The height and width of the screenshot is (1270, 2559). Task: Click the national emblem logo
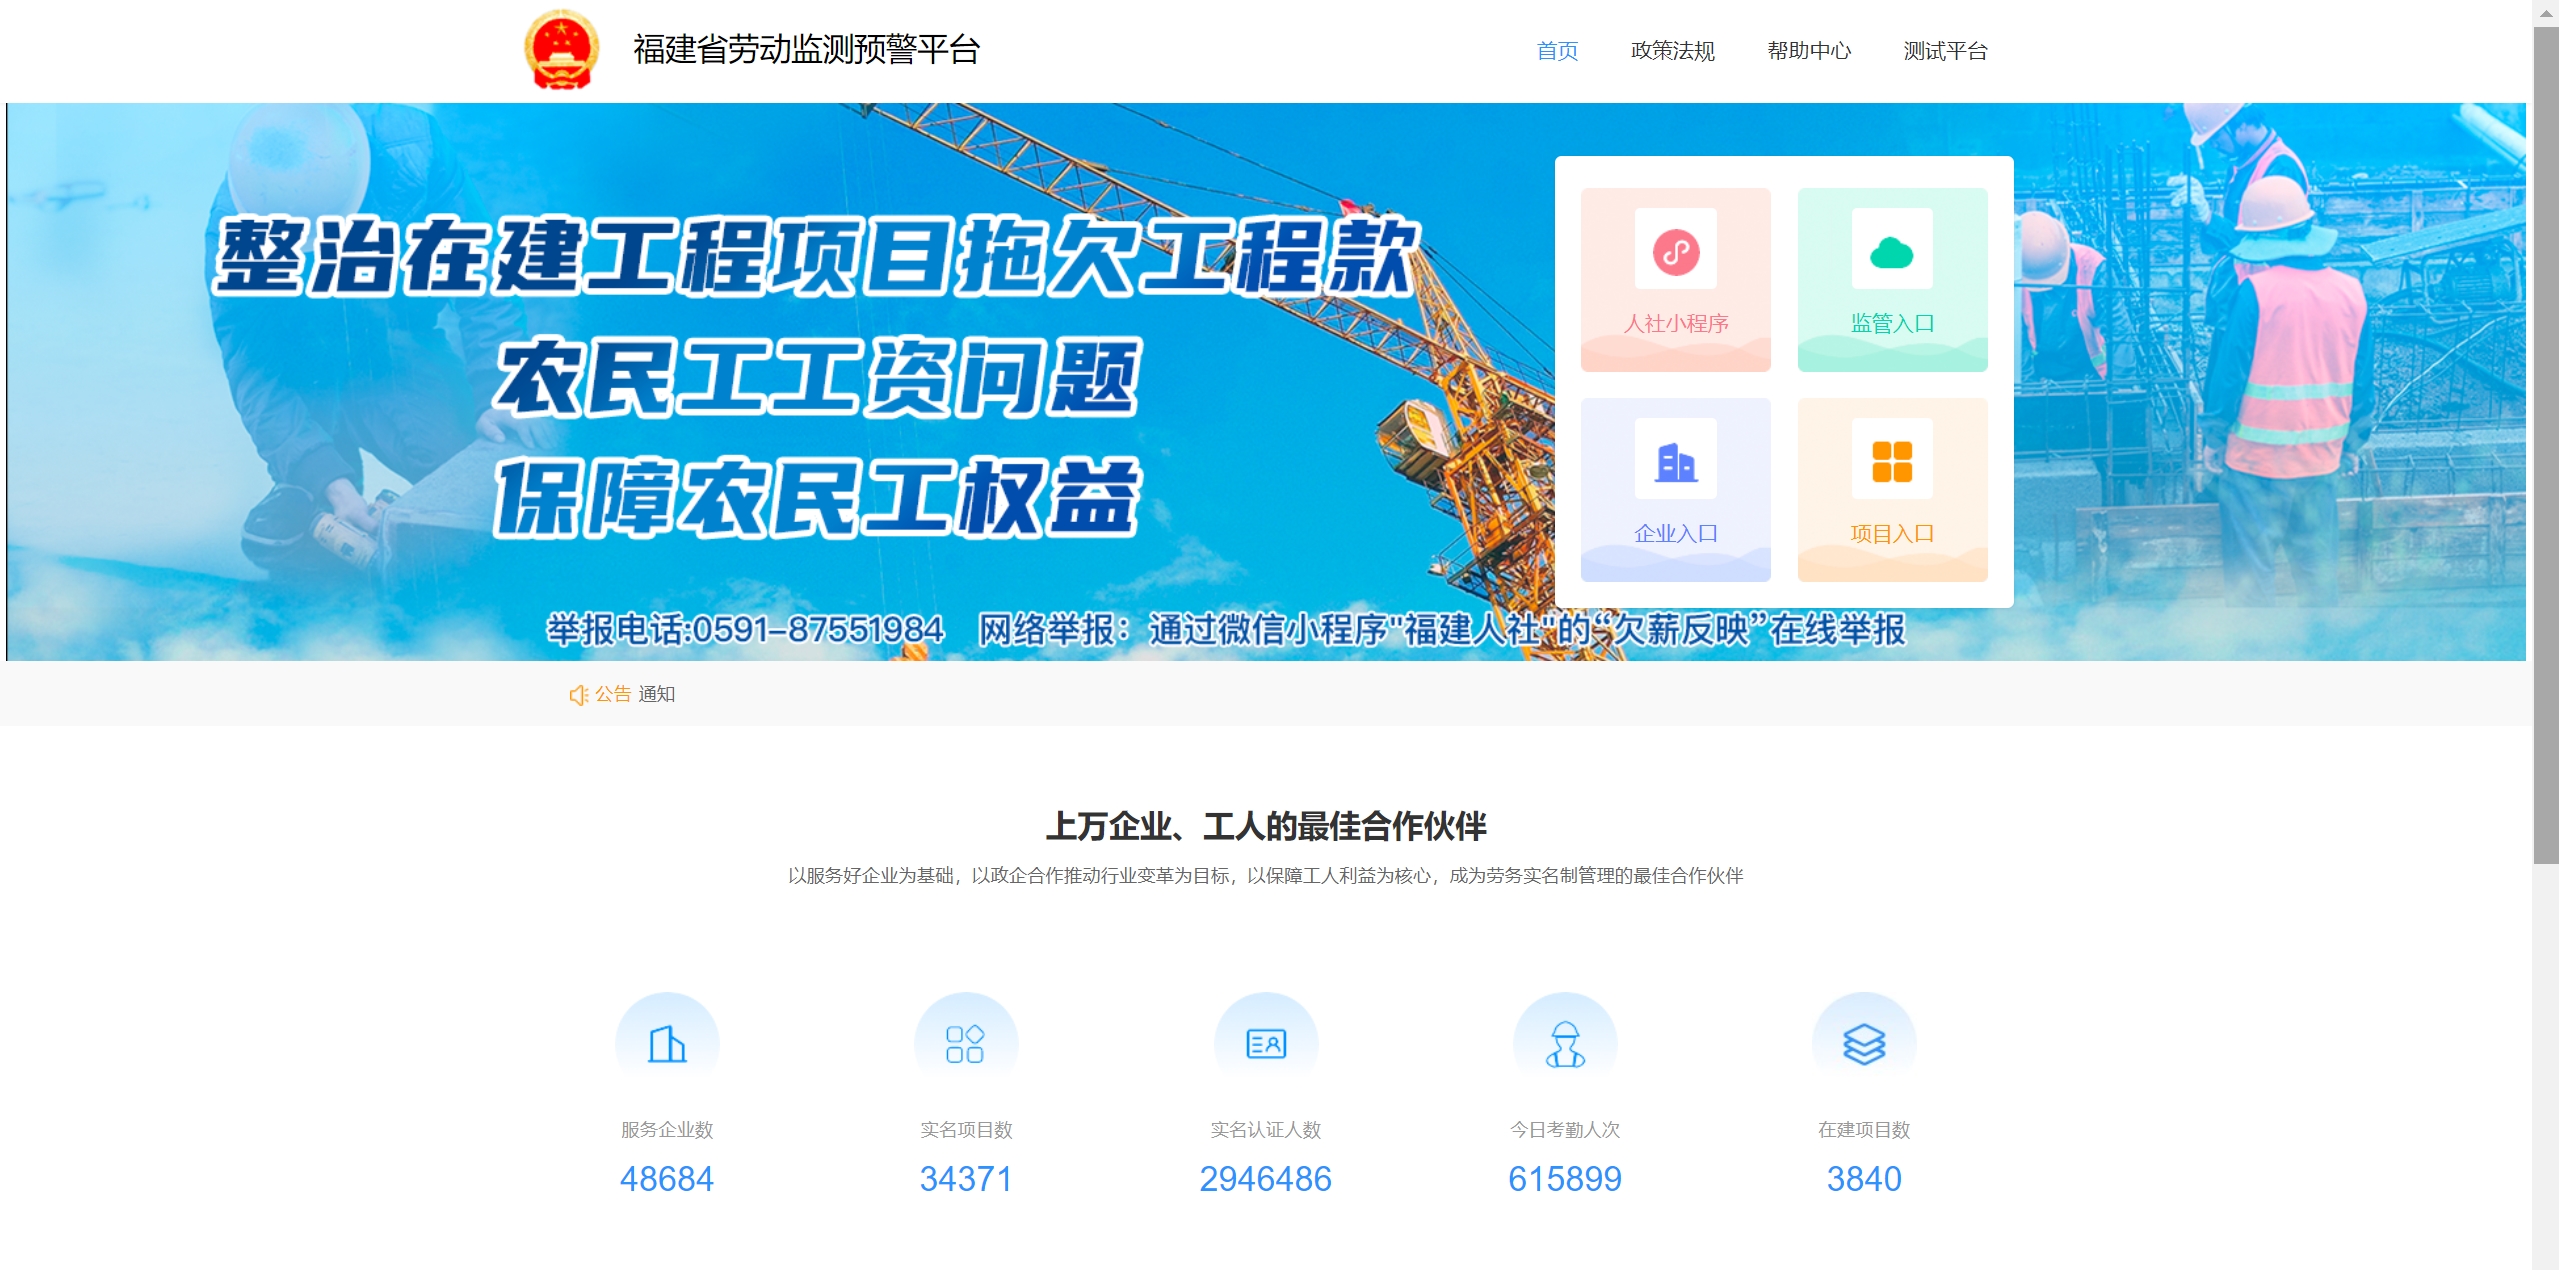(x=561, y=50)
